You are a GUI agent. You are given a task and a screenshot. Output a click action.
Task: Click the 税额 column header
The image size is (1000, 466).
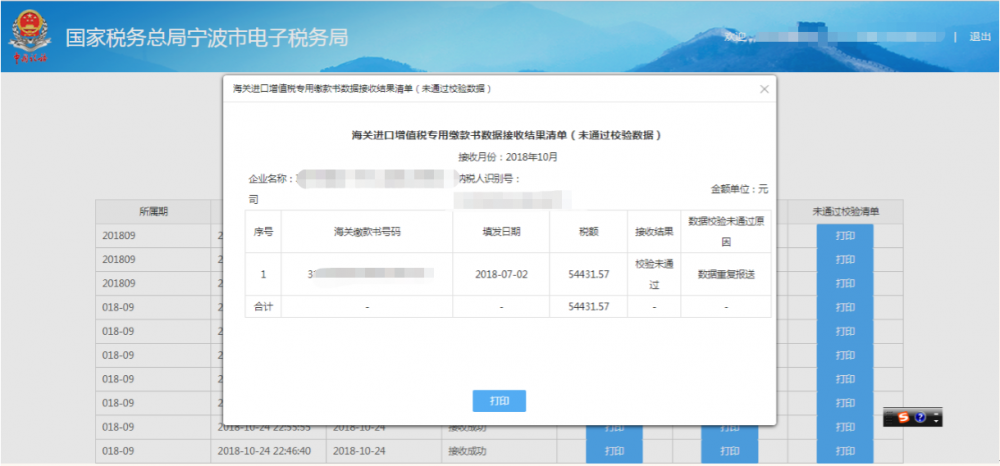588,232
